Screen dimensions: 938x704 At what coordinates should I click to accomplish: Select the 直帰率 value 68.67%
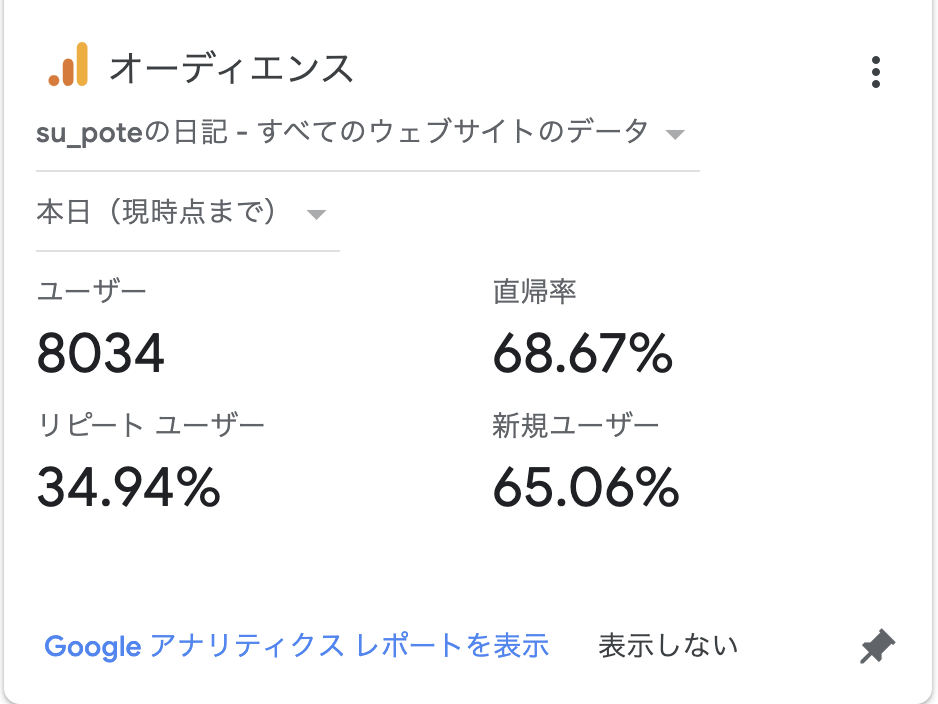pyautogui.click(x=583, y=353)
